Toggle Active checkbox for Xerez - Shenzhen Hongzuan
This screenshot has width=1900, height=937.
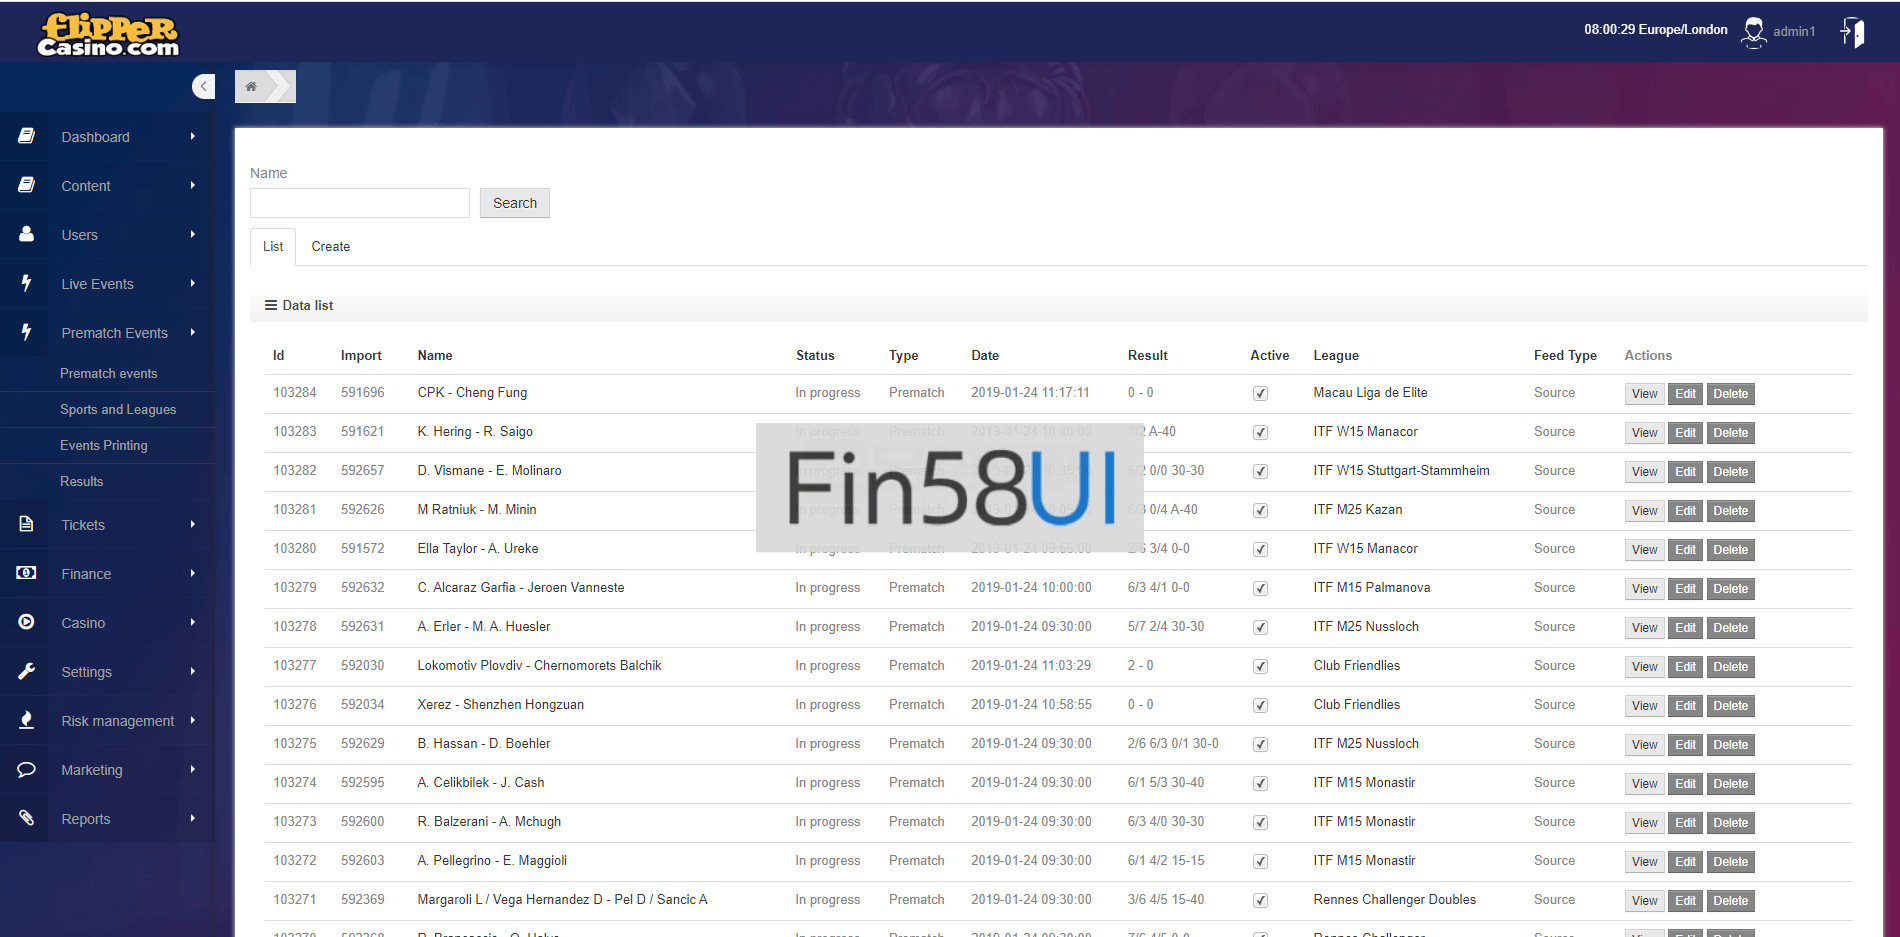(1260, 706)
